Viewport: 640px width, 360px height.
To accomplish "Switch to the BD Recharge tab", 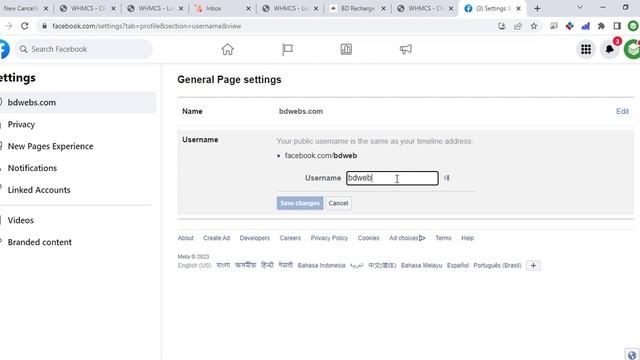I will (x=357, y=8).
